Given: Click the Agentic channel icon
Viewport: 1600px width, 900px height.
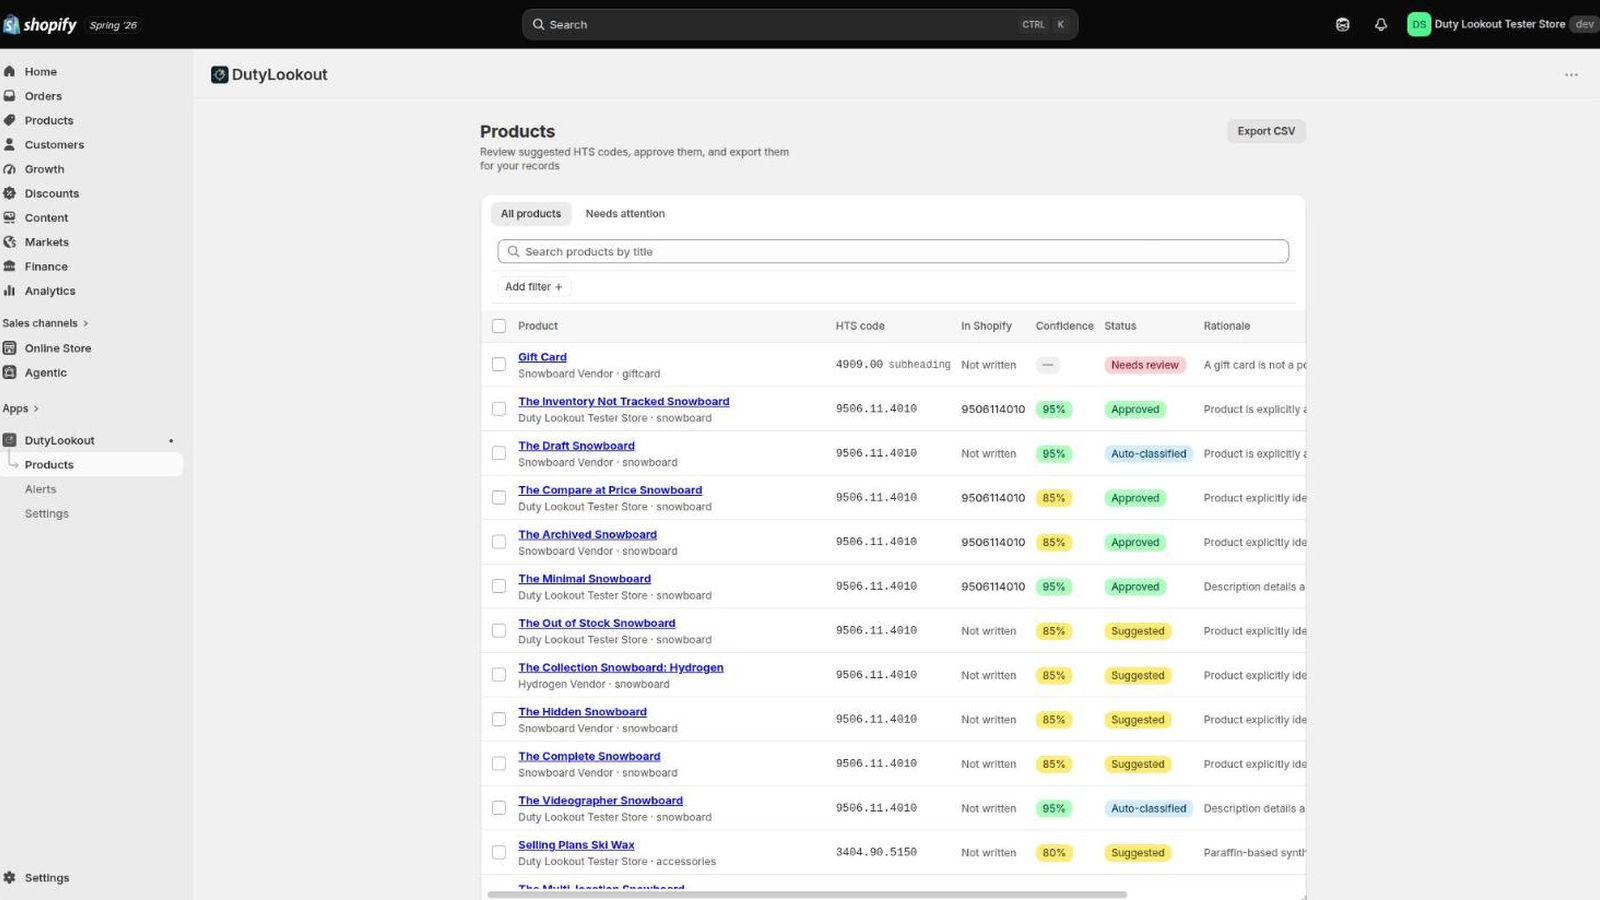Looking at the screenshot, I should [10, 372].
